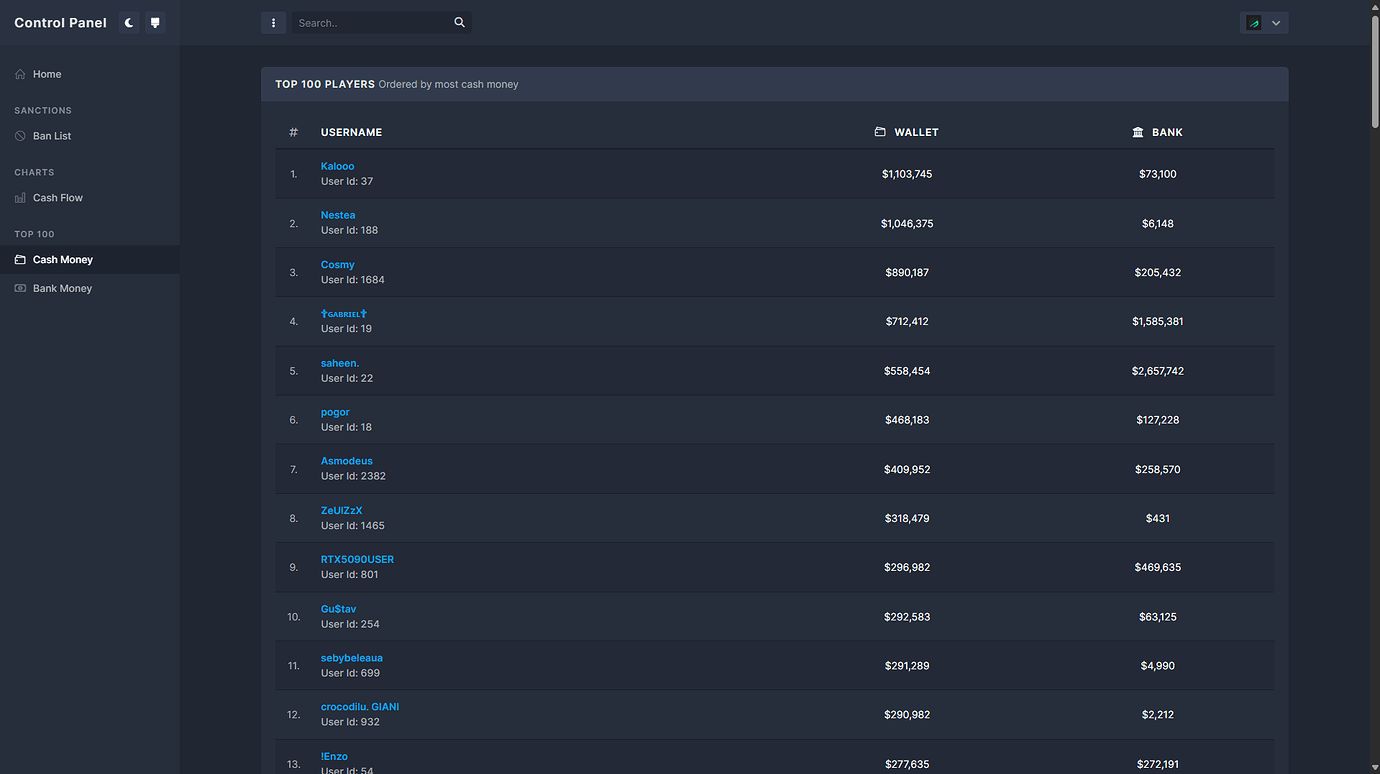Select the Home icon in the sidebar
1380x774 pixels.
[x=18, y=73]
